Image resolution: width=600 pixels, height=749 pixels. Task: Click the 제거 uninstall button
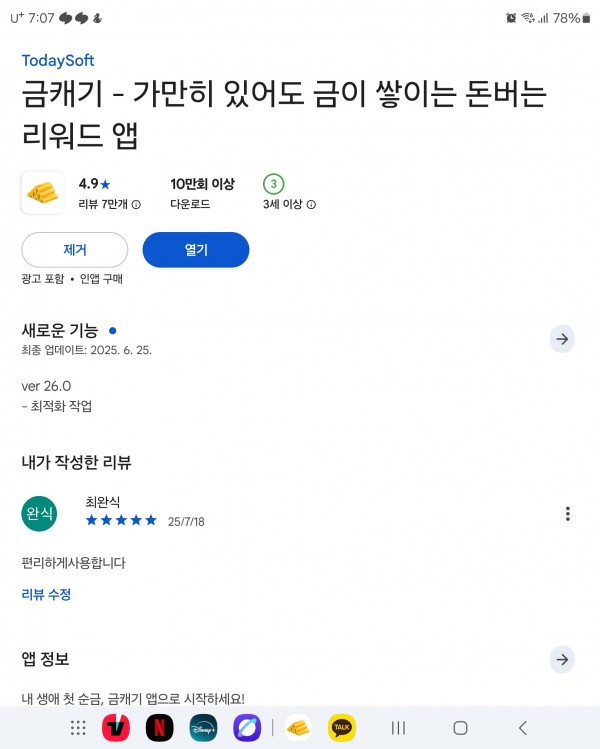pyautogui.click(x=75, y=250)
